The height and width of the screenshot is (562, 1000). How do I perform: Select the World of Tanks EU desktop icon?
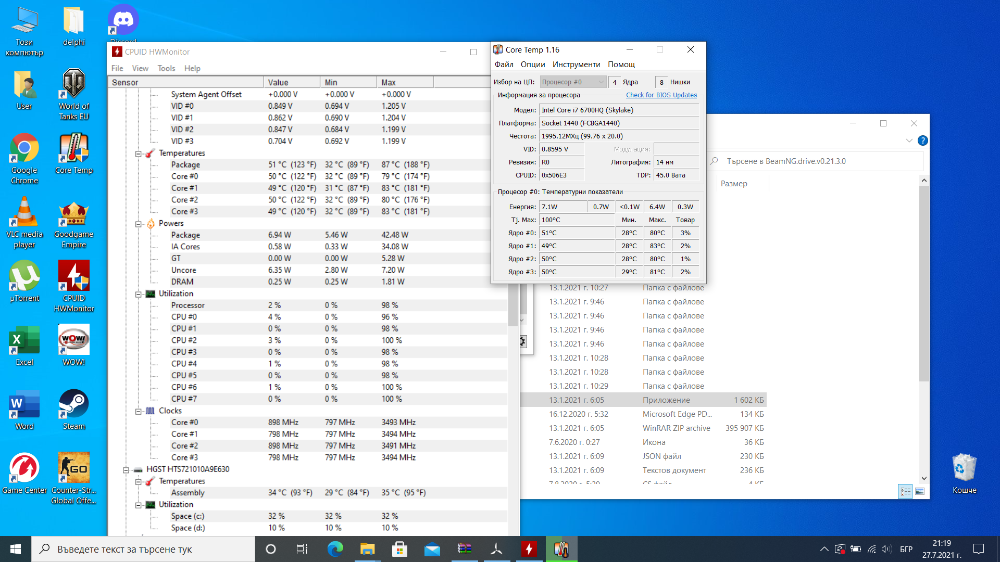73,94
